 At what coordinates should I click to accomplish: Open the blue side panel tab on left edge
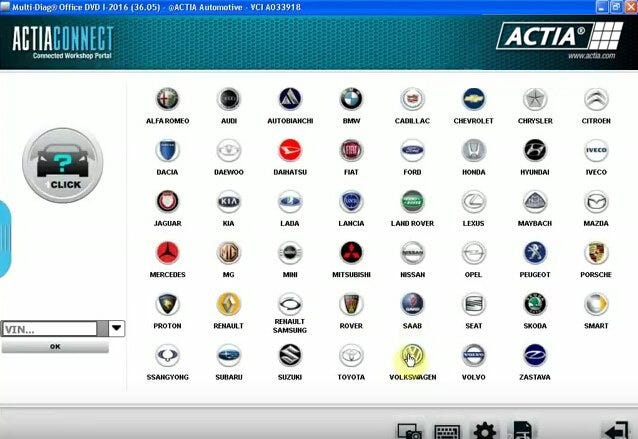point(5,239)
